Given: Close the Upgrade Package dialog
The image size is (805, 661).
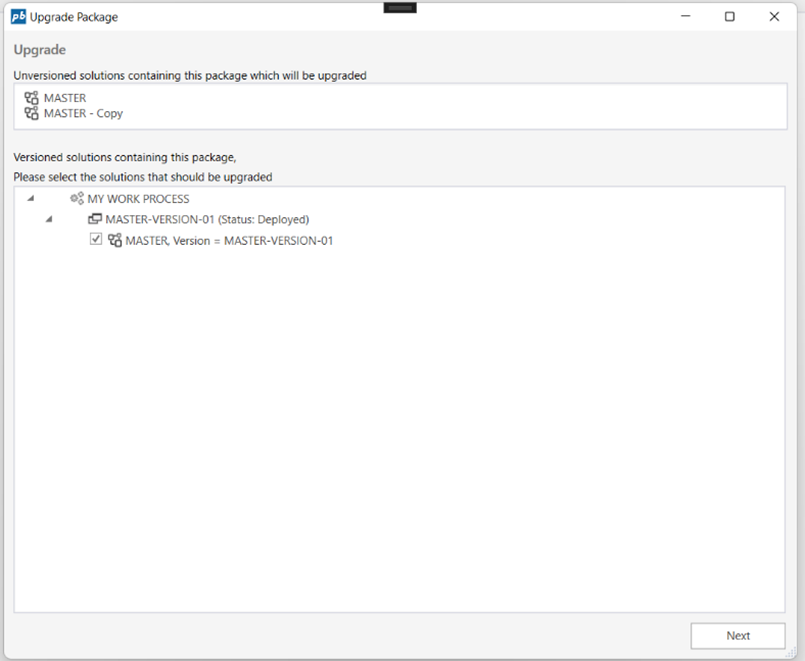Looking at the screenshot, I should click(774, 16).
